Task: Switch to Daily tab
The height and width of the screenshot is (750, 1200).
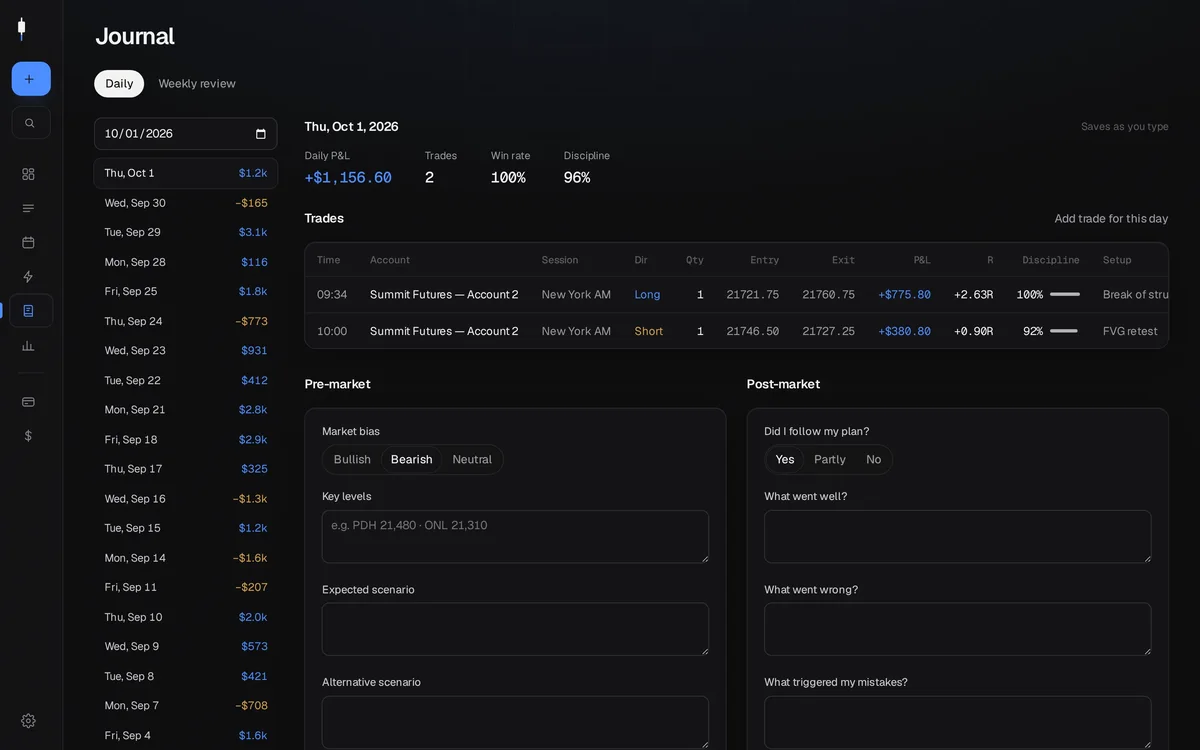Action: pyautogui.click(x=119, y=84)
